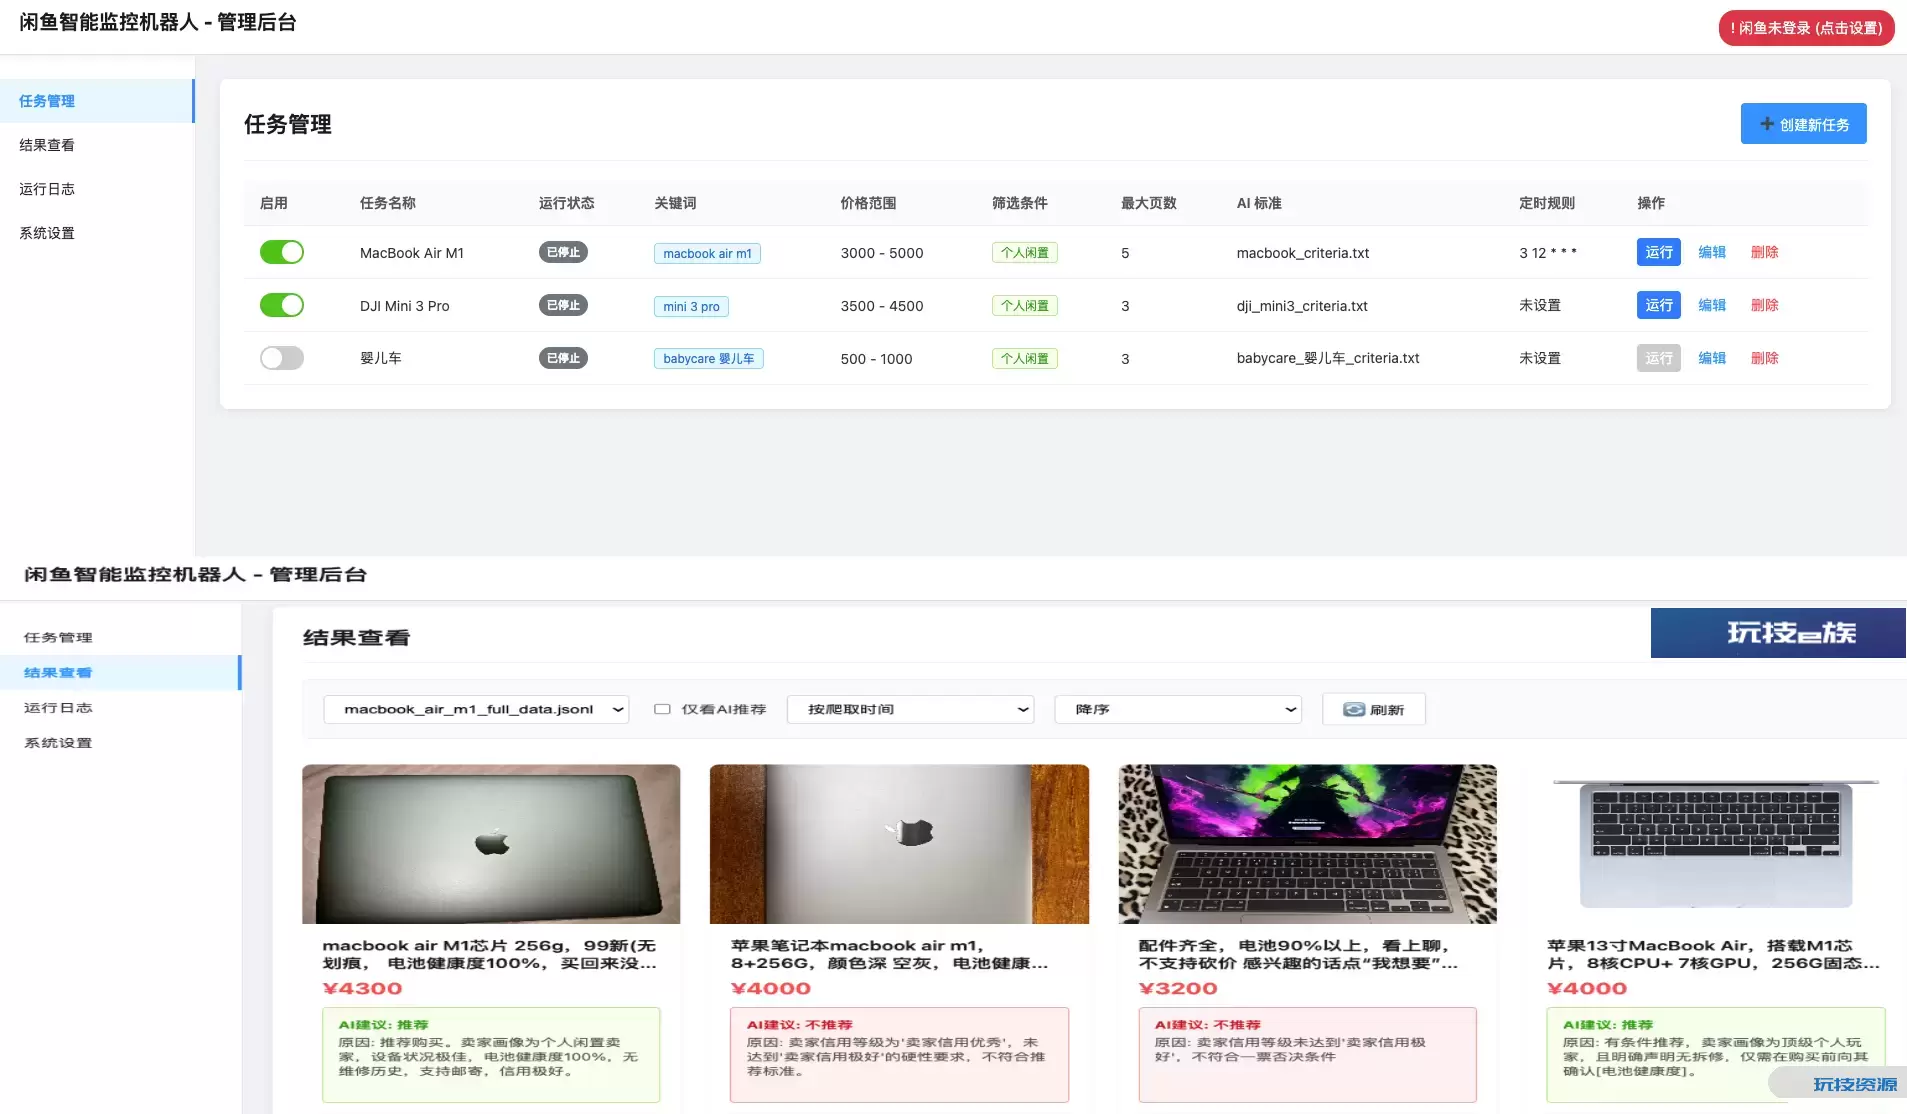Viewport: 1907px width, 1114px height.
Task: Open the first ¥4000 silver MacBook thumbnail
Action: tap(899, 844)
